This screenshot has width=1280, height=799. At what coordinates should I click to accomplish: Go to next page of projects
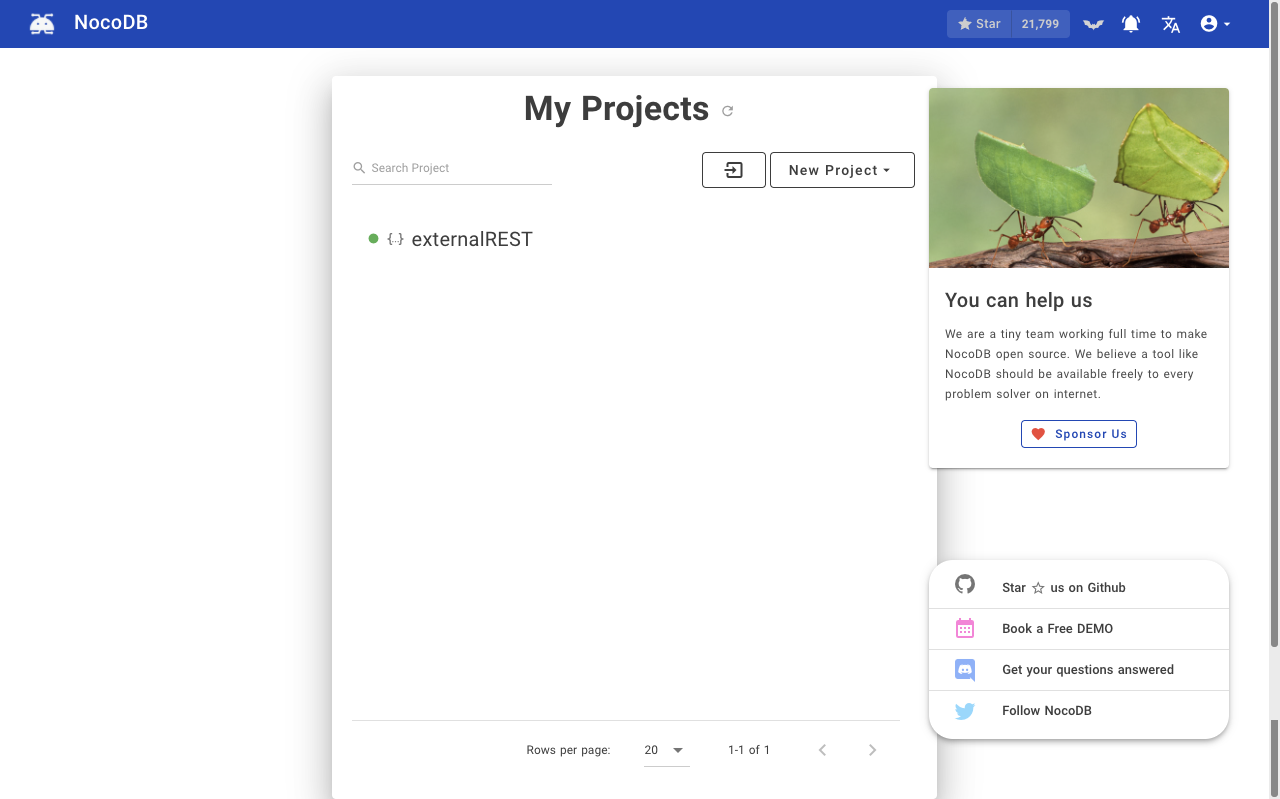pos(872,750)
